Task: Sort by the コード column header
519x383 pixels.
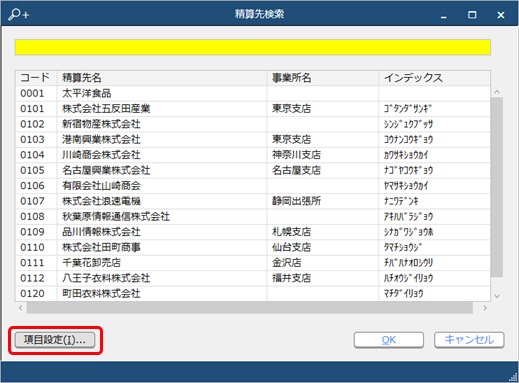Action: pos(36,78)
